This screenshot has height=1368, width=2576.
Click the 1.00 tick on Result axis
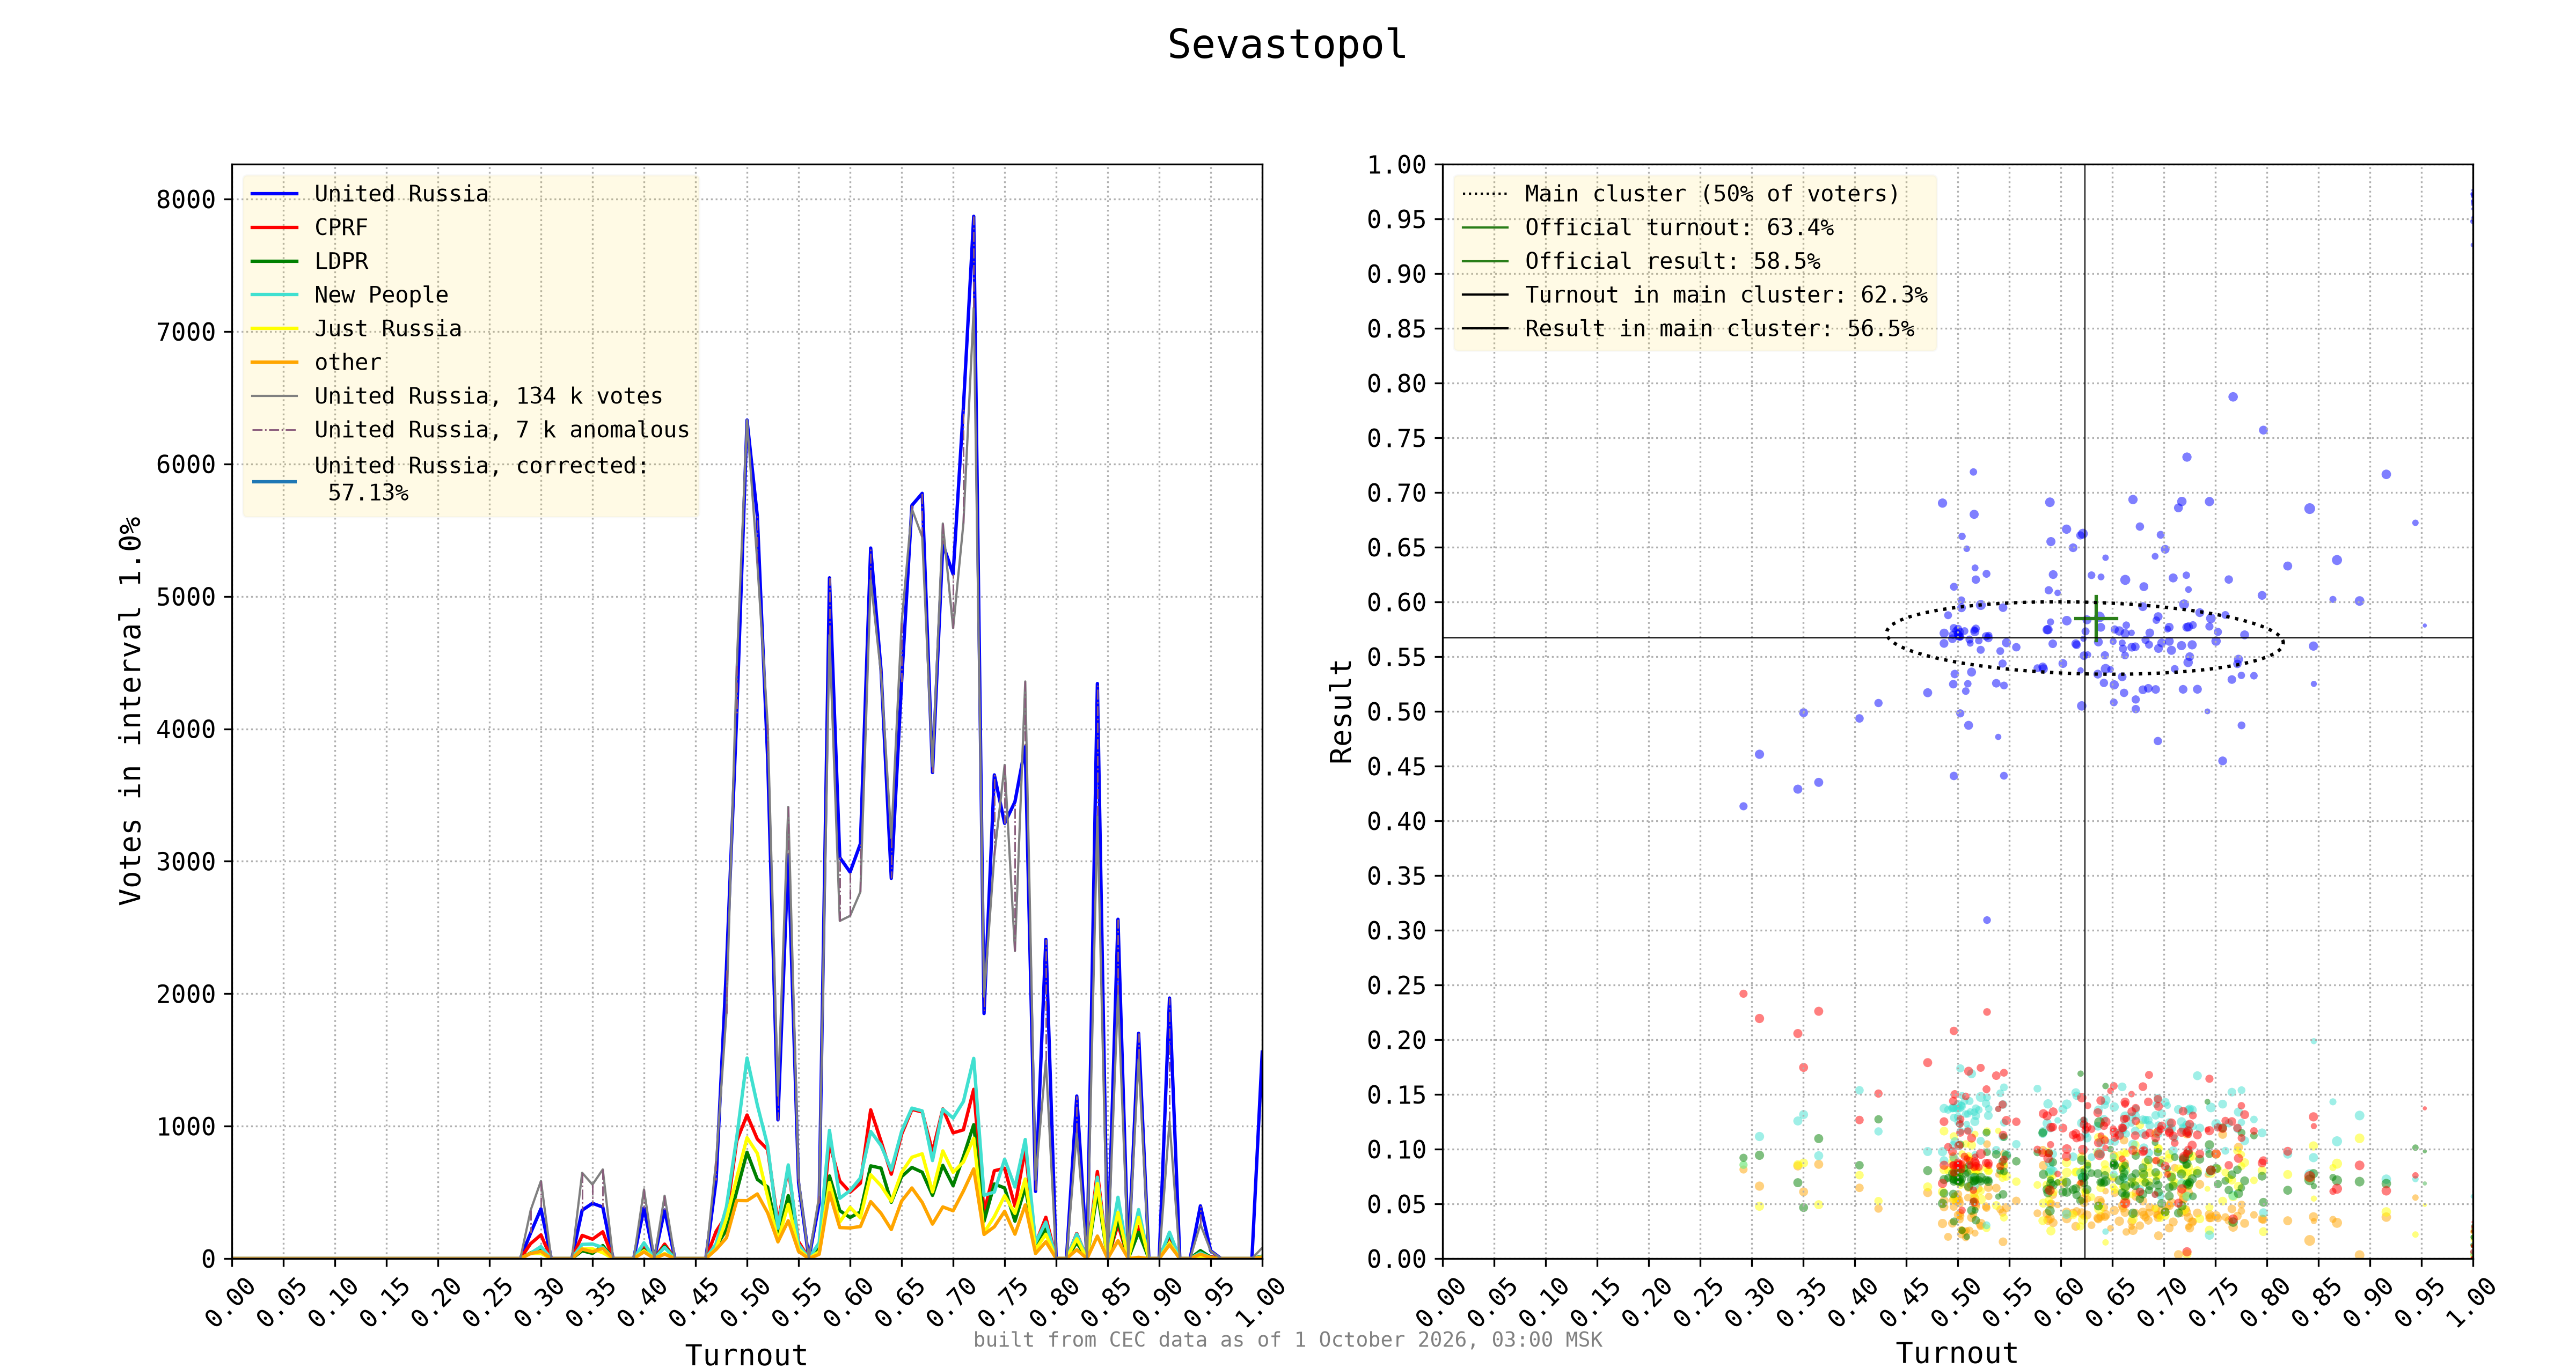[x=1396, y=165]
